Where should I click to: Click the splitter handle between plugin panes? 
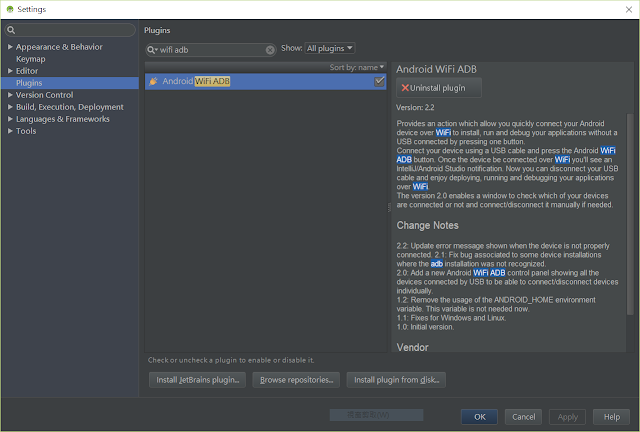tap(389, 207)
